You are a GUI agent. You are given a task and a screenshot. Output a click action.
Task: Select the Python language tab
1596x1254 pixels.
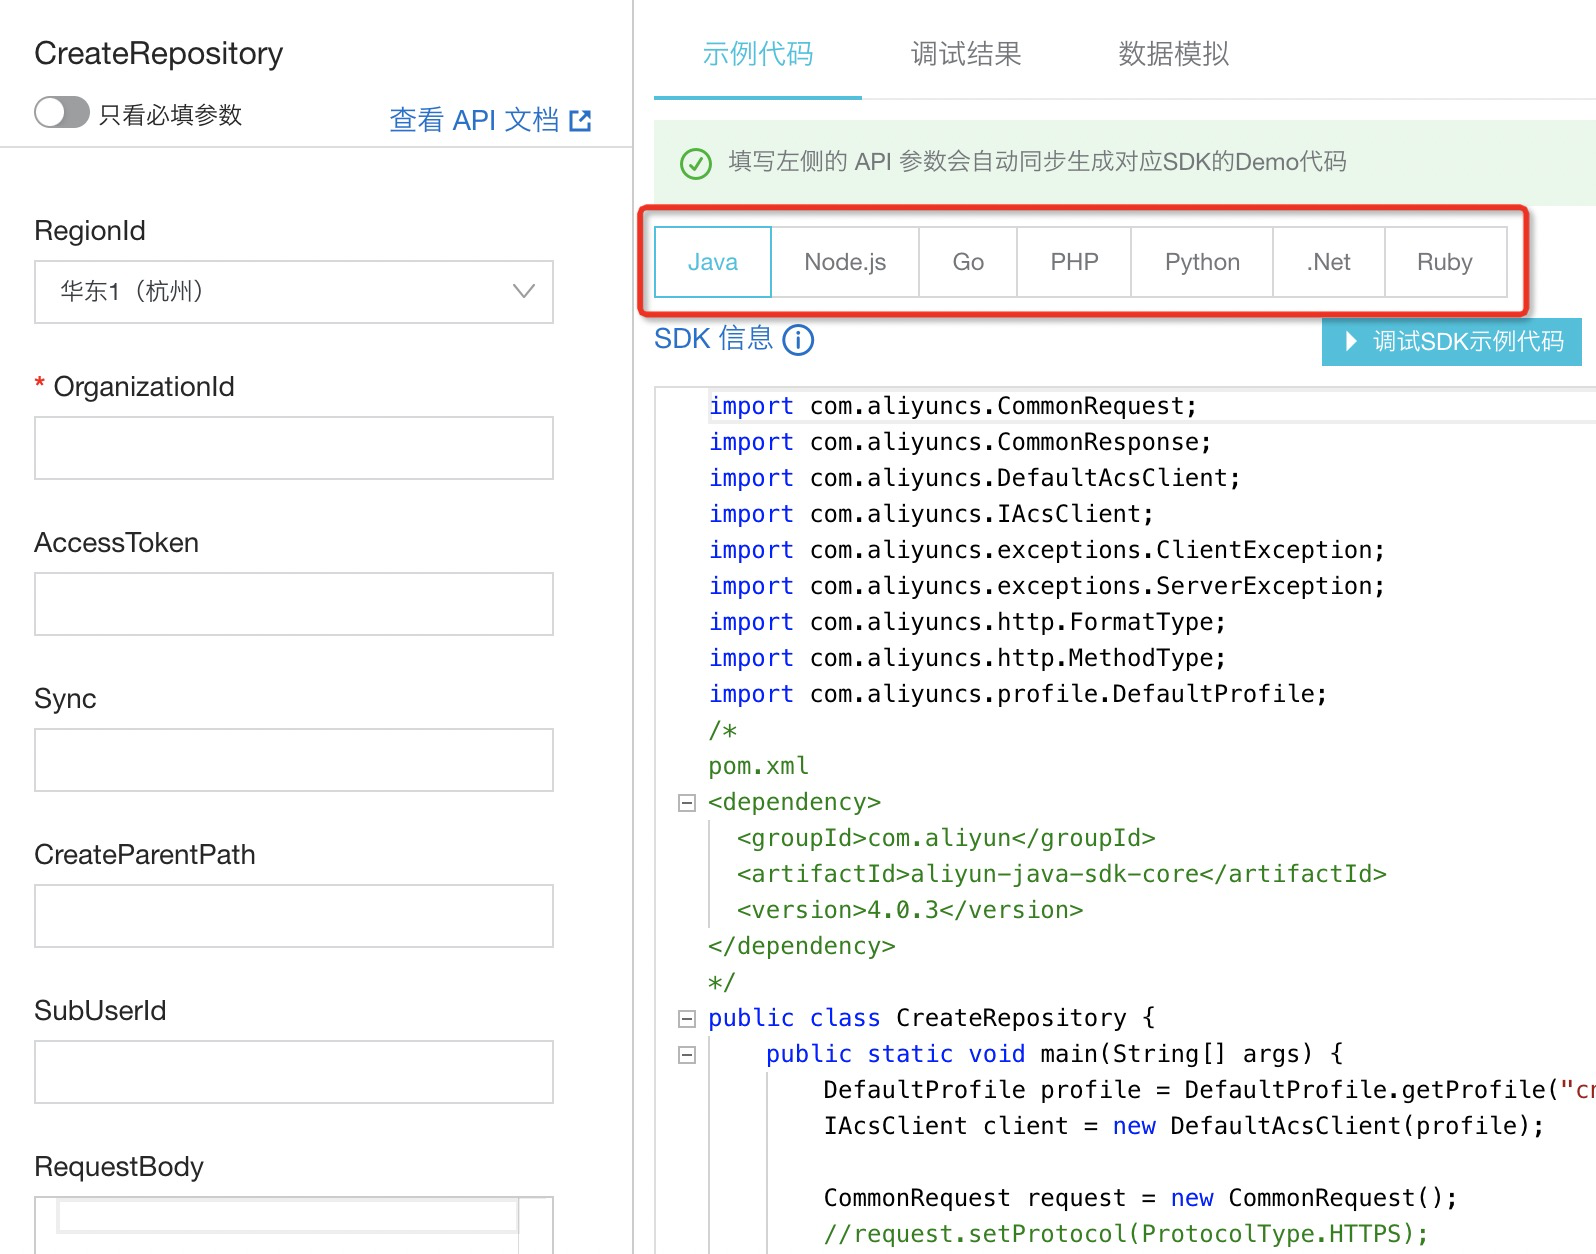[1202, 262]
